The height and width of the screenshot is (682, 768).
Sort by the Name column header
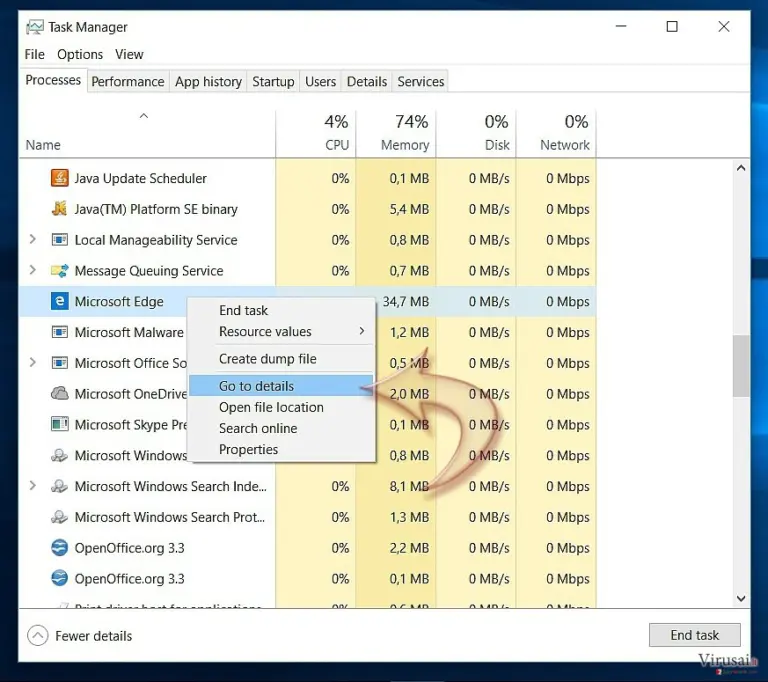tap(147, 133)
